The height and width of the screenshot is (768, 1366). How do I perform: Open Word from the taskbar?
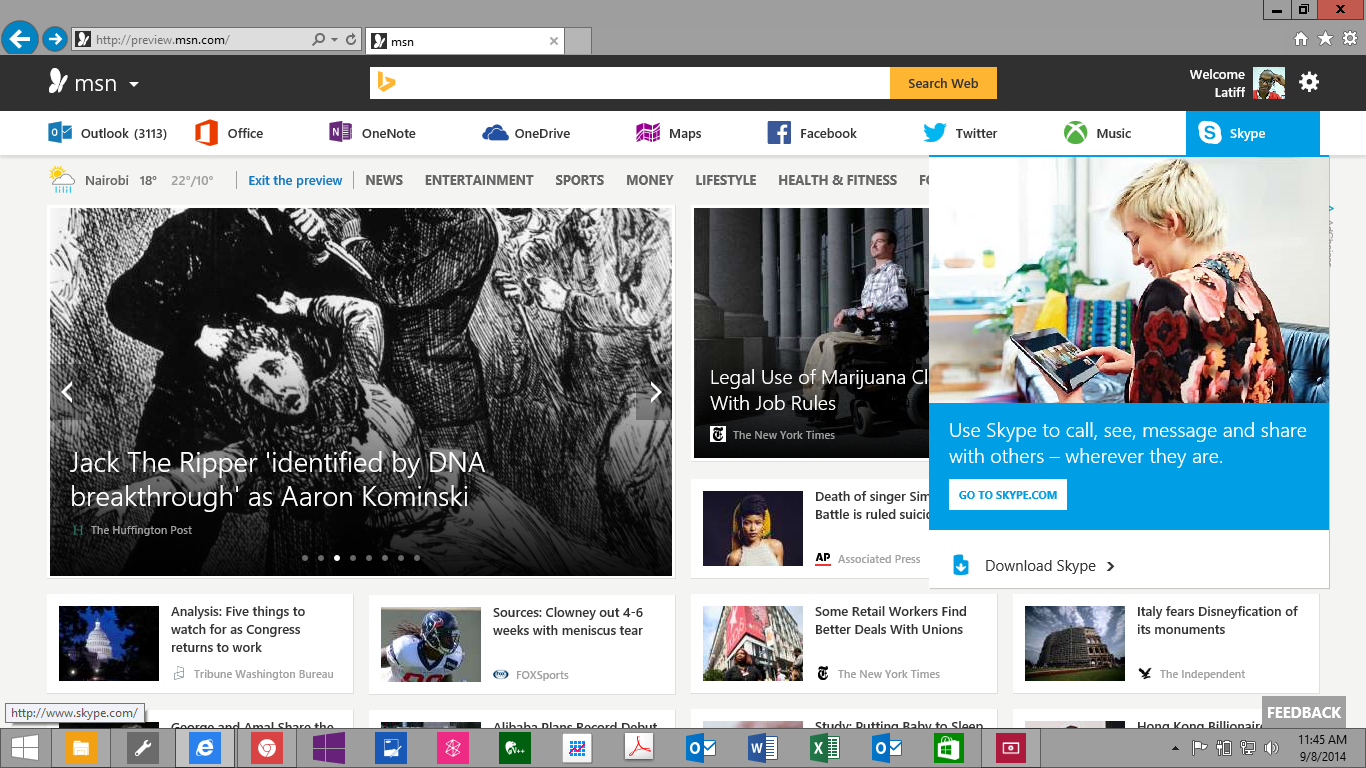click(x=763, y=748)
